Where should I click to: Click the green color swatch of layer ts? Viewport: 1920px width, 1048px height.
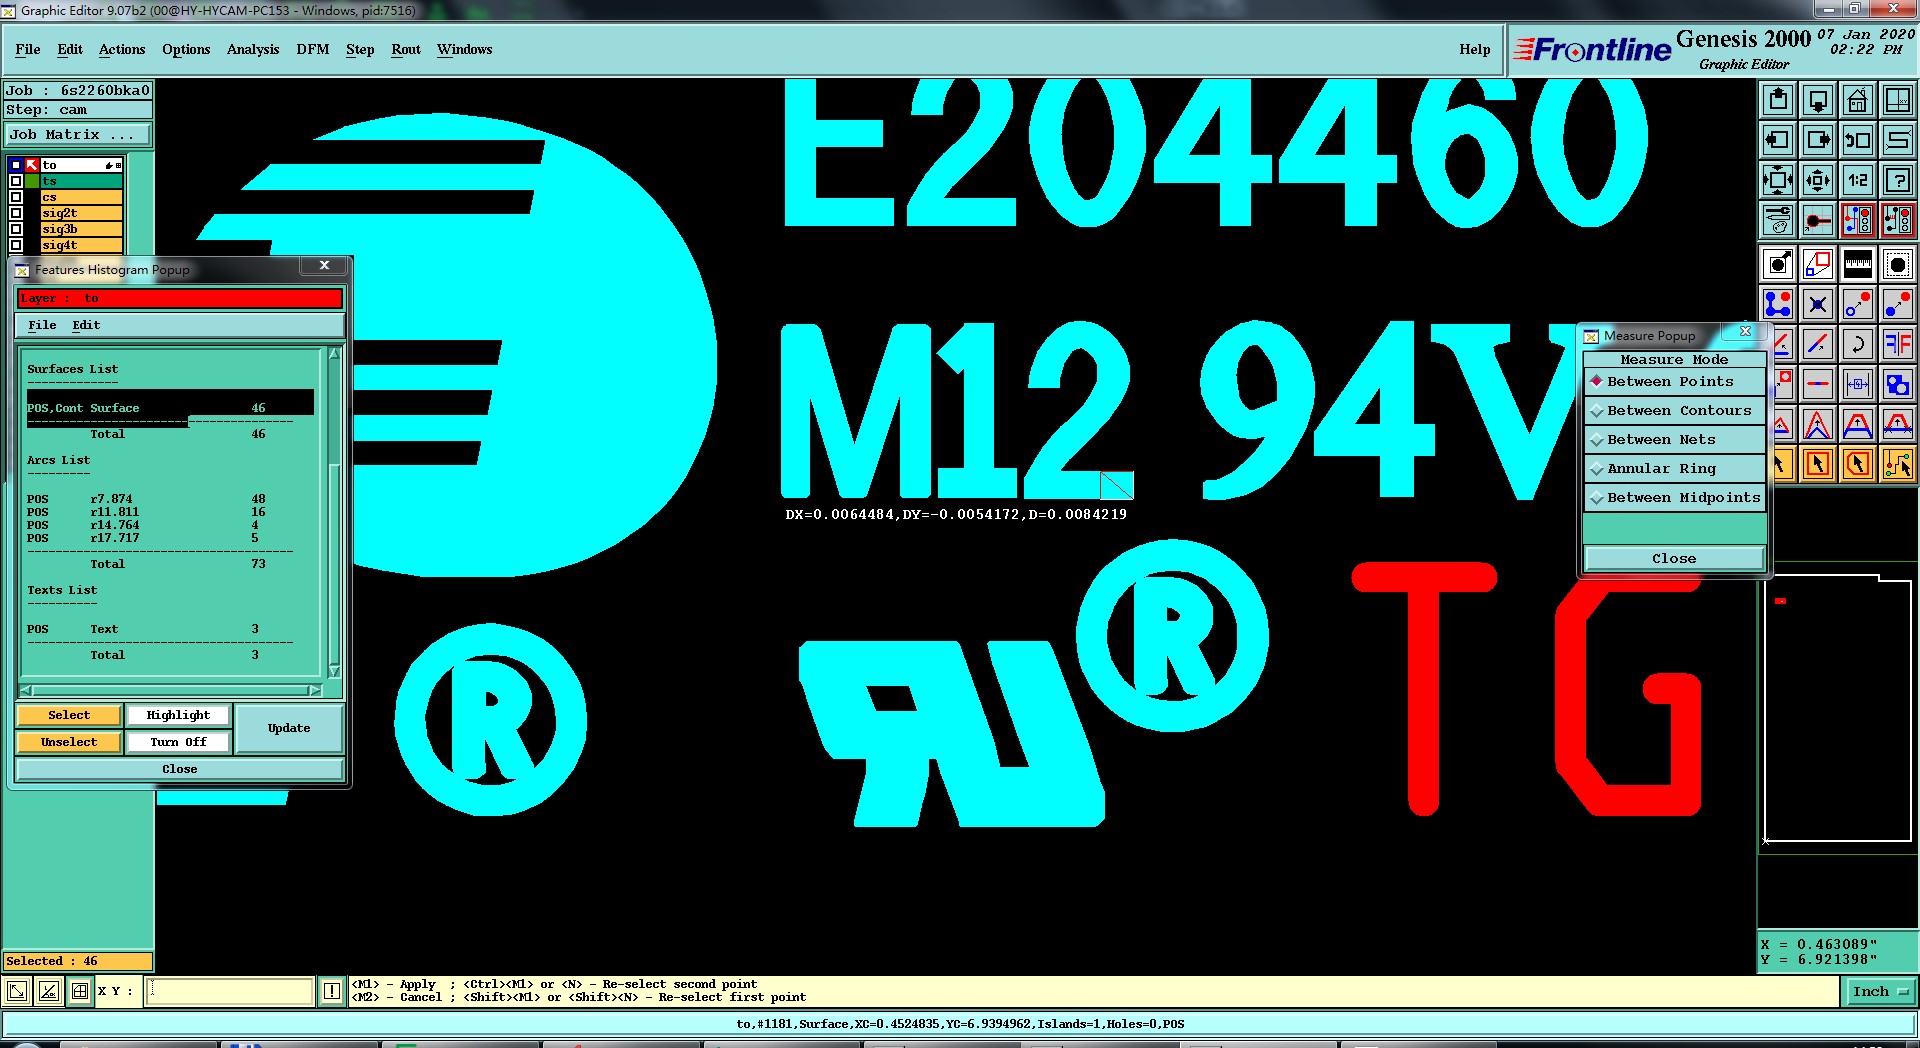pyautogui.click(x=32, y=181)
